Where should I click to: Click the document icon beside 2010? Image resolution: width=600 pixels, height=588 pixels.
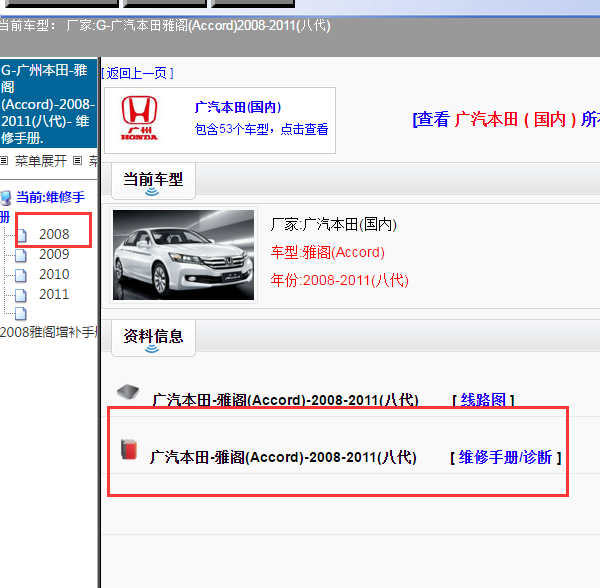(x=21, y=275)
